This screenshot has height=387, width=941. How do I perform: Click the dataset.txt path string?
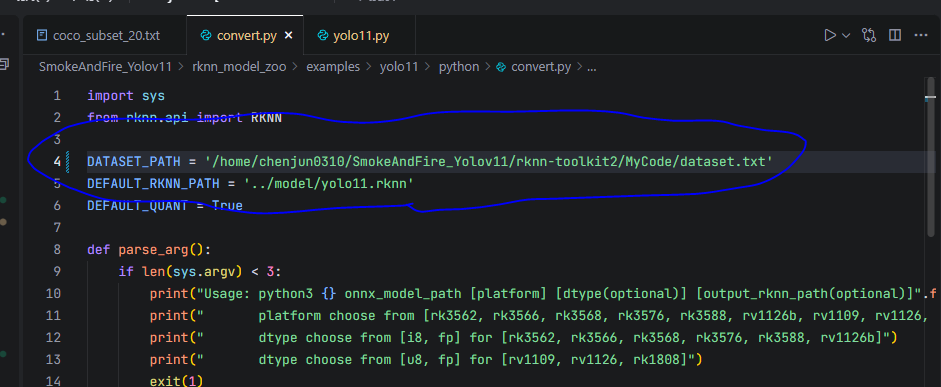click(x=489, y=162)
